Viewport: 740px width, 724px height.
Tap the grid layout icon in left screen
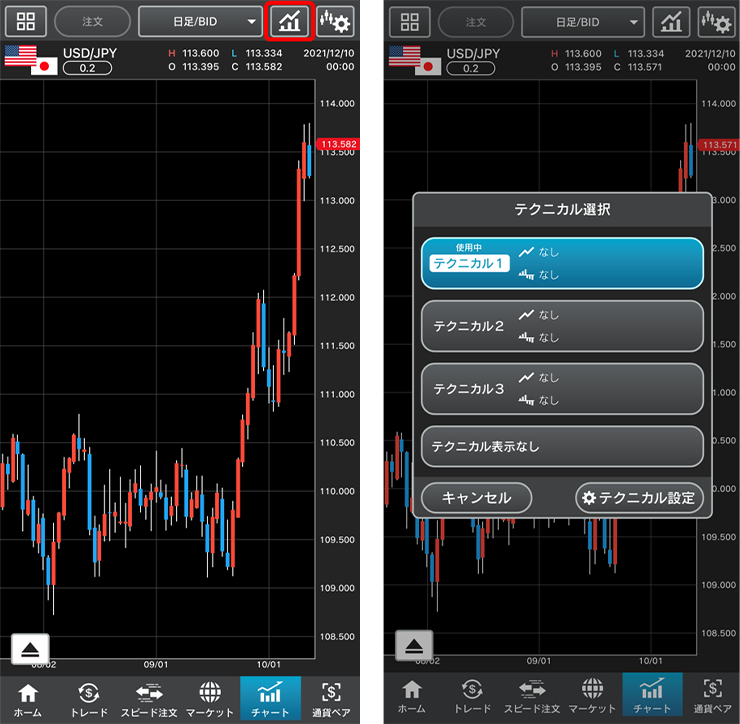pos(26,21)
